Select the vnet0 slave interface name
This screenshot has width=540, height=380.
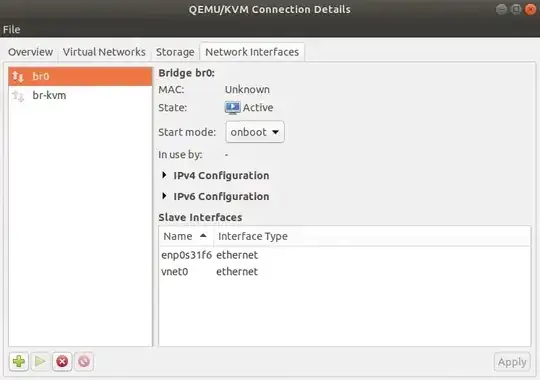[x=175, y=272]
